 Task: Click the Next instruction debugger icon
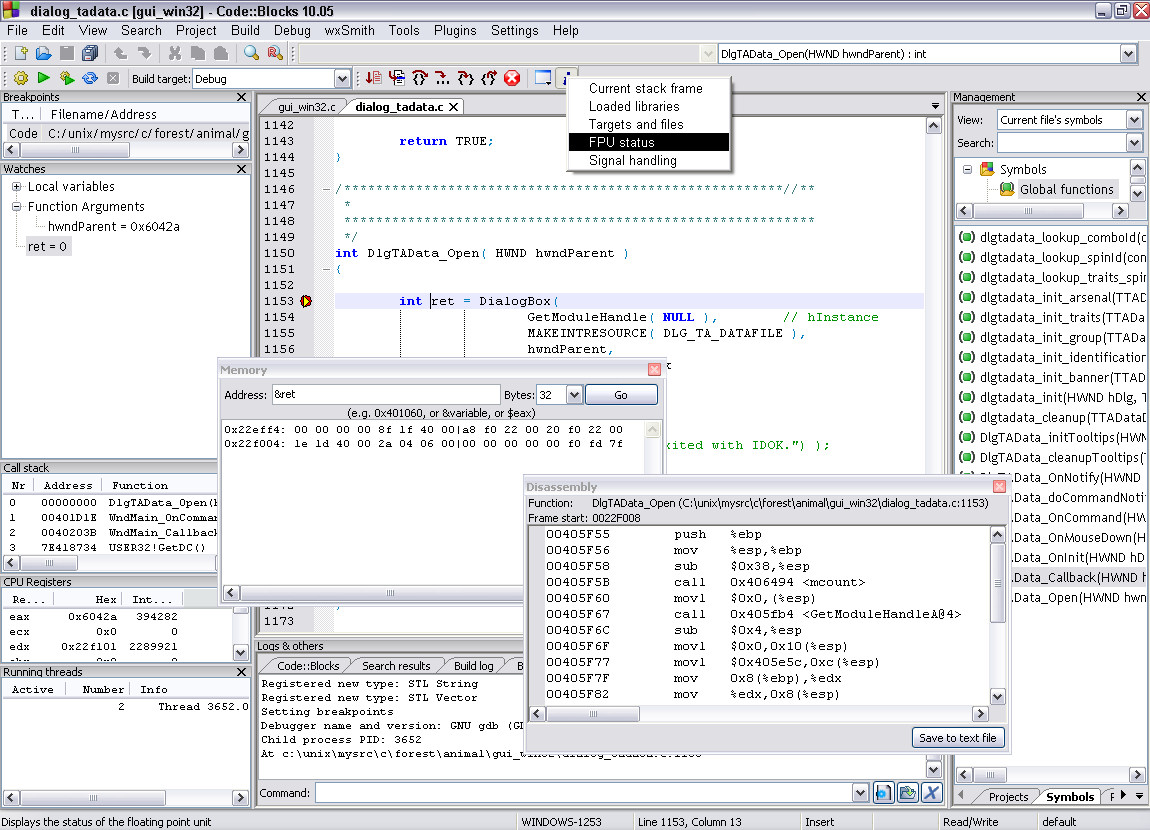coord(442,78)
